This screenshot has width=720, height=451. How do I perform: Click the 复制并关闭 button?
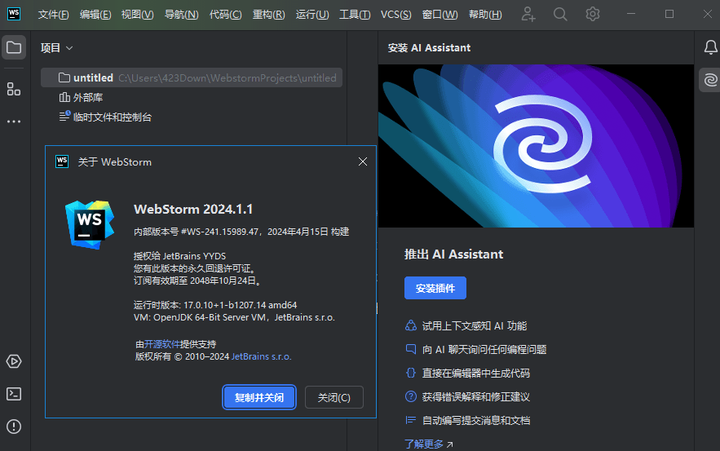[259, 397]
